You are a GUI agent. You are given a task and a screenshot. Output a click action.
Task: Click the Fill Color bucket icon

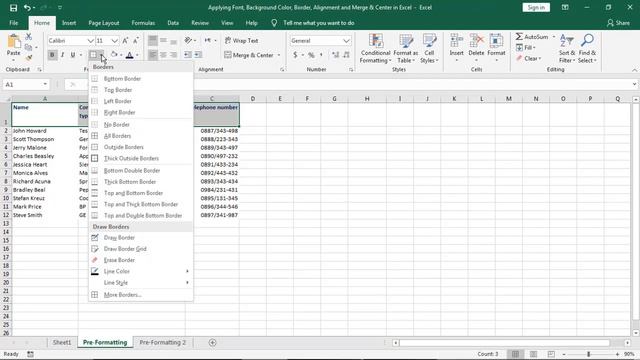click(x=114, y=55)
